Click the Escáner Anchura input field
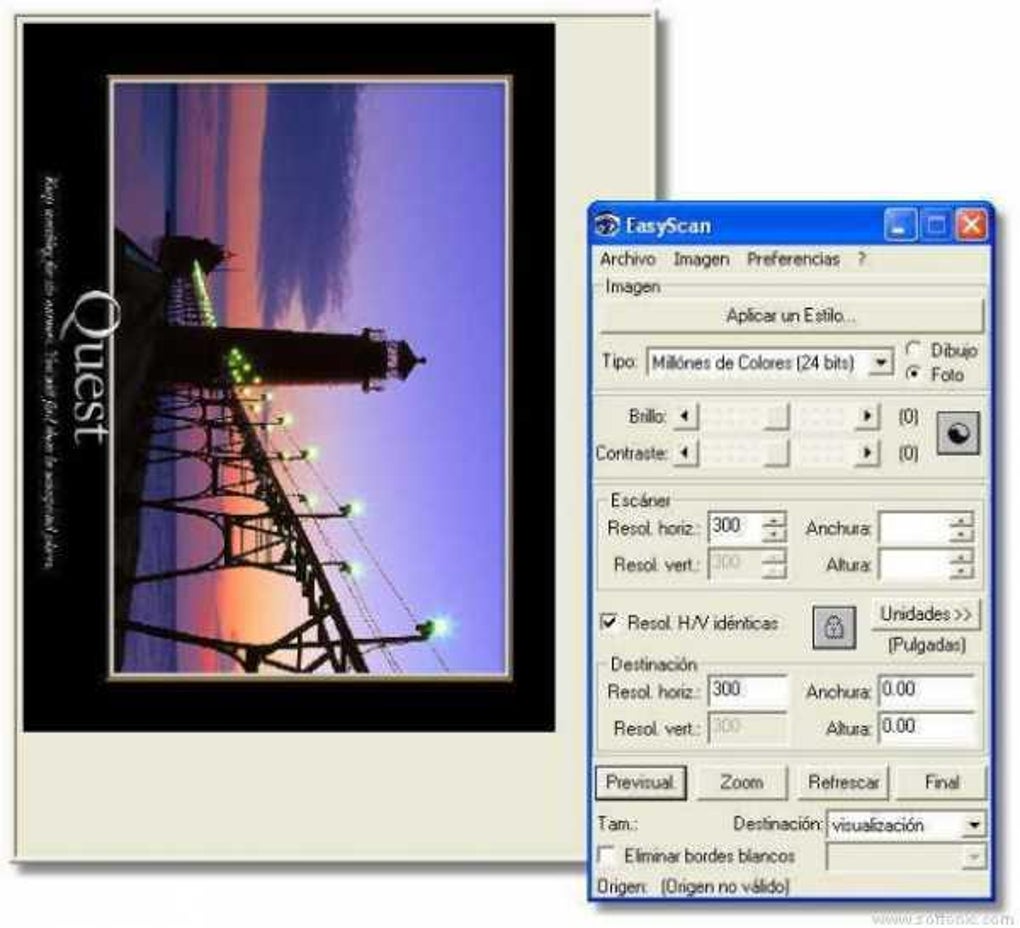Image resolution: width=1020 pixels, height=928 pixels. [914, 527]
